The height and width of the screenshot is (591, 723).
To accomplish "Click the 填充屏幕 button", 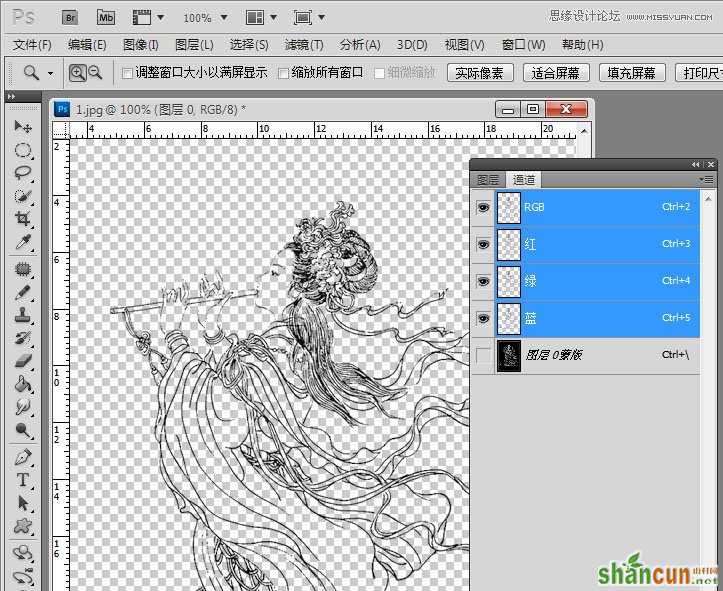I will [x=632, y=73].
